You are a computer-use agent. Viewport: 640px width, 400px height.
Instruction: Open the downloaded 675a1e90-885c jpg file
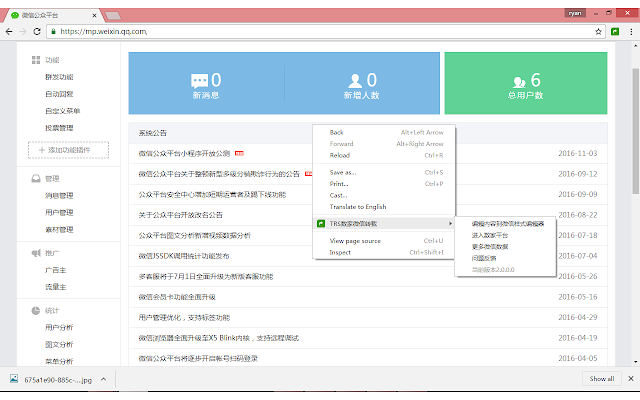pyautogui.click(x=58, y=380)
